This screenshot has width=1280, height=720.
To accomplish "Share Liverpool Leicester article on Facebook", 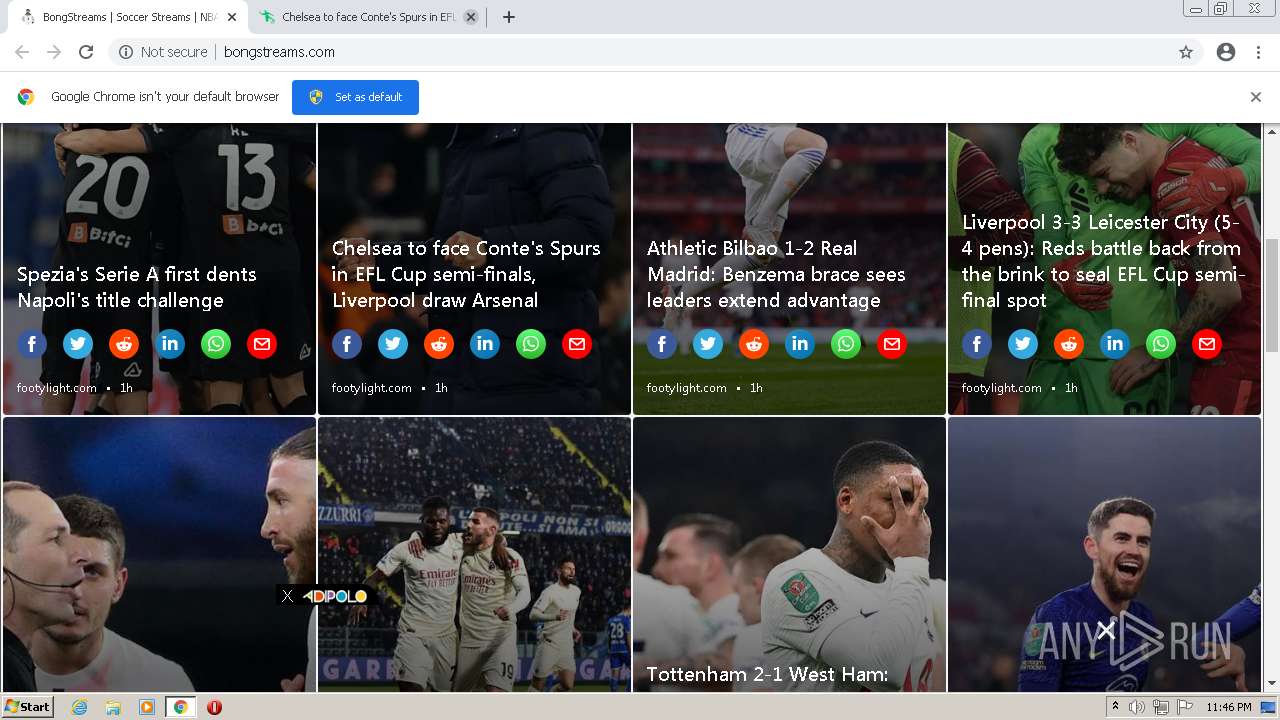I will click(977, 344).
